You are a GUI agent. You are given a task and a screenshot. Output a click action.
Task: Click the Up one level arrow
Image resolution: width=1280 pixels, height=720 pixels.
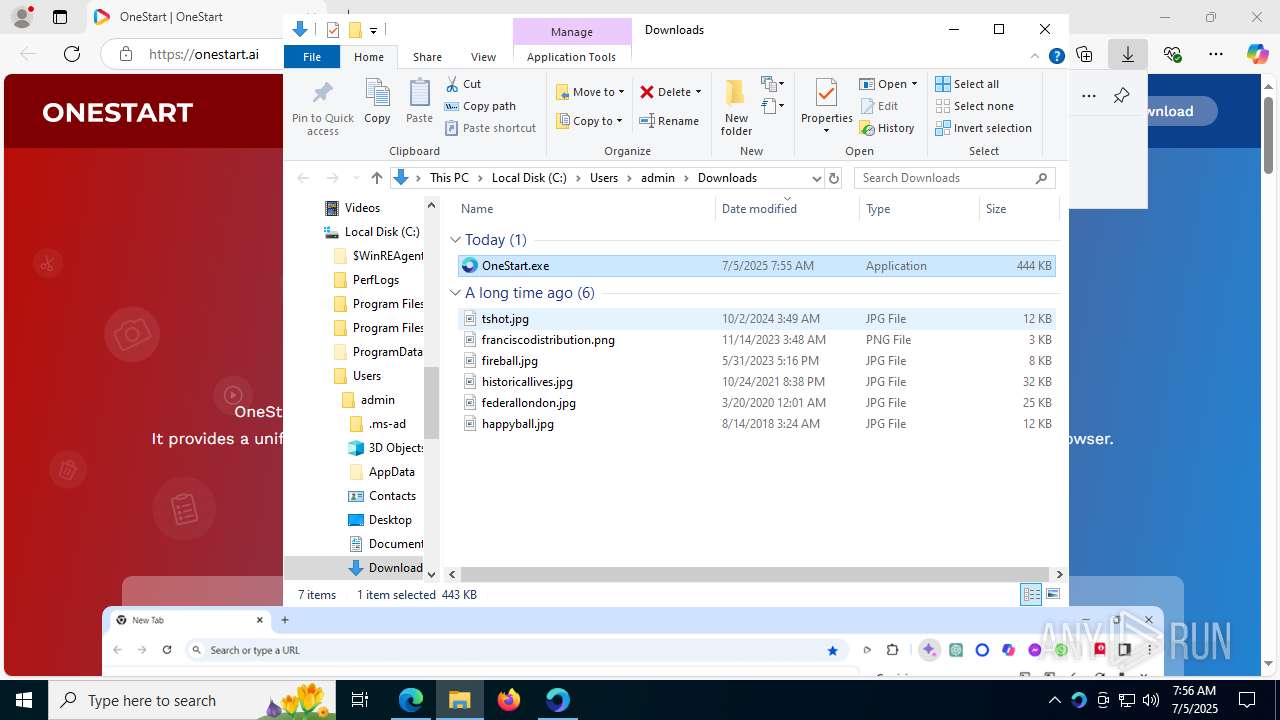coord(376,178)
